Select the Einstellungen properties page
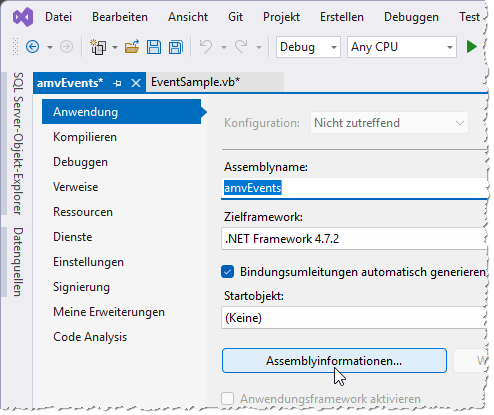 (x=88, y=262)
